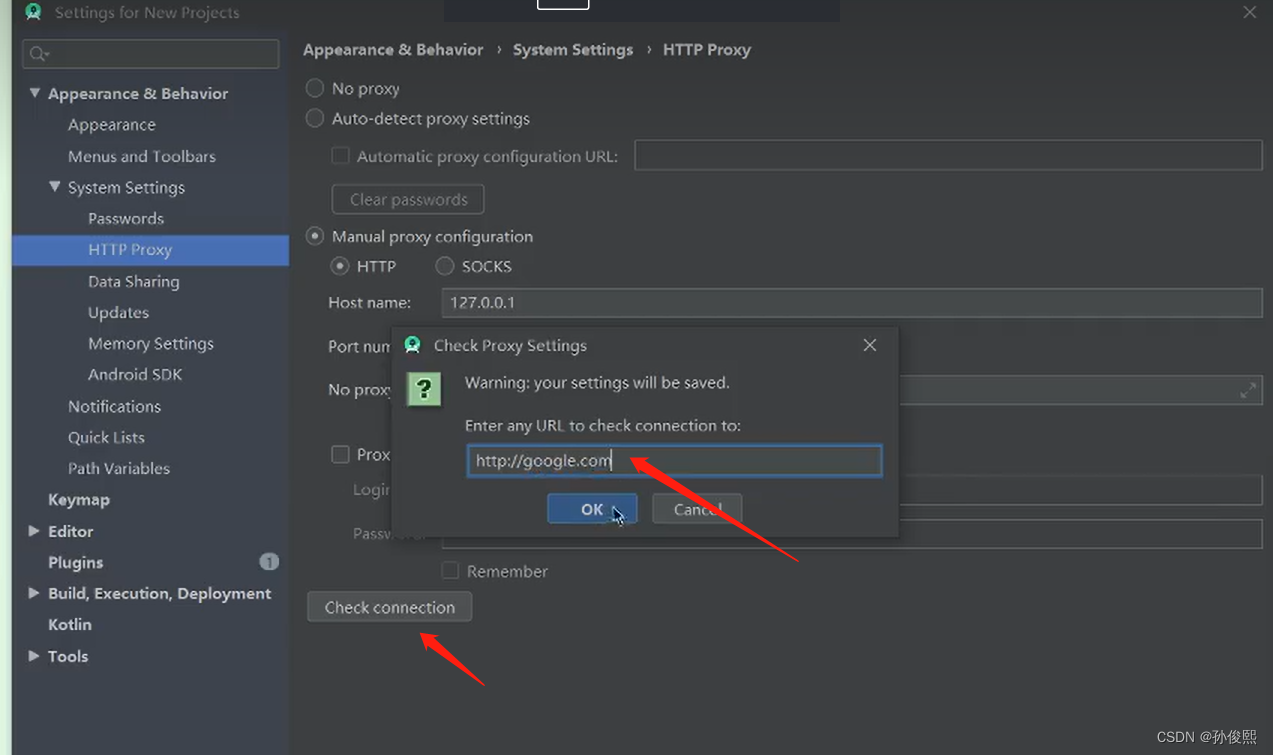The image size is (1273, 755).
Task: Open Quick Lists settings
Action: pyautogui.click(x=106, y=437)
